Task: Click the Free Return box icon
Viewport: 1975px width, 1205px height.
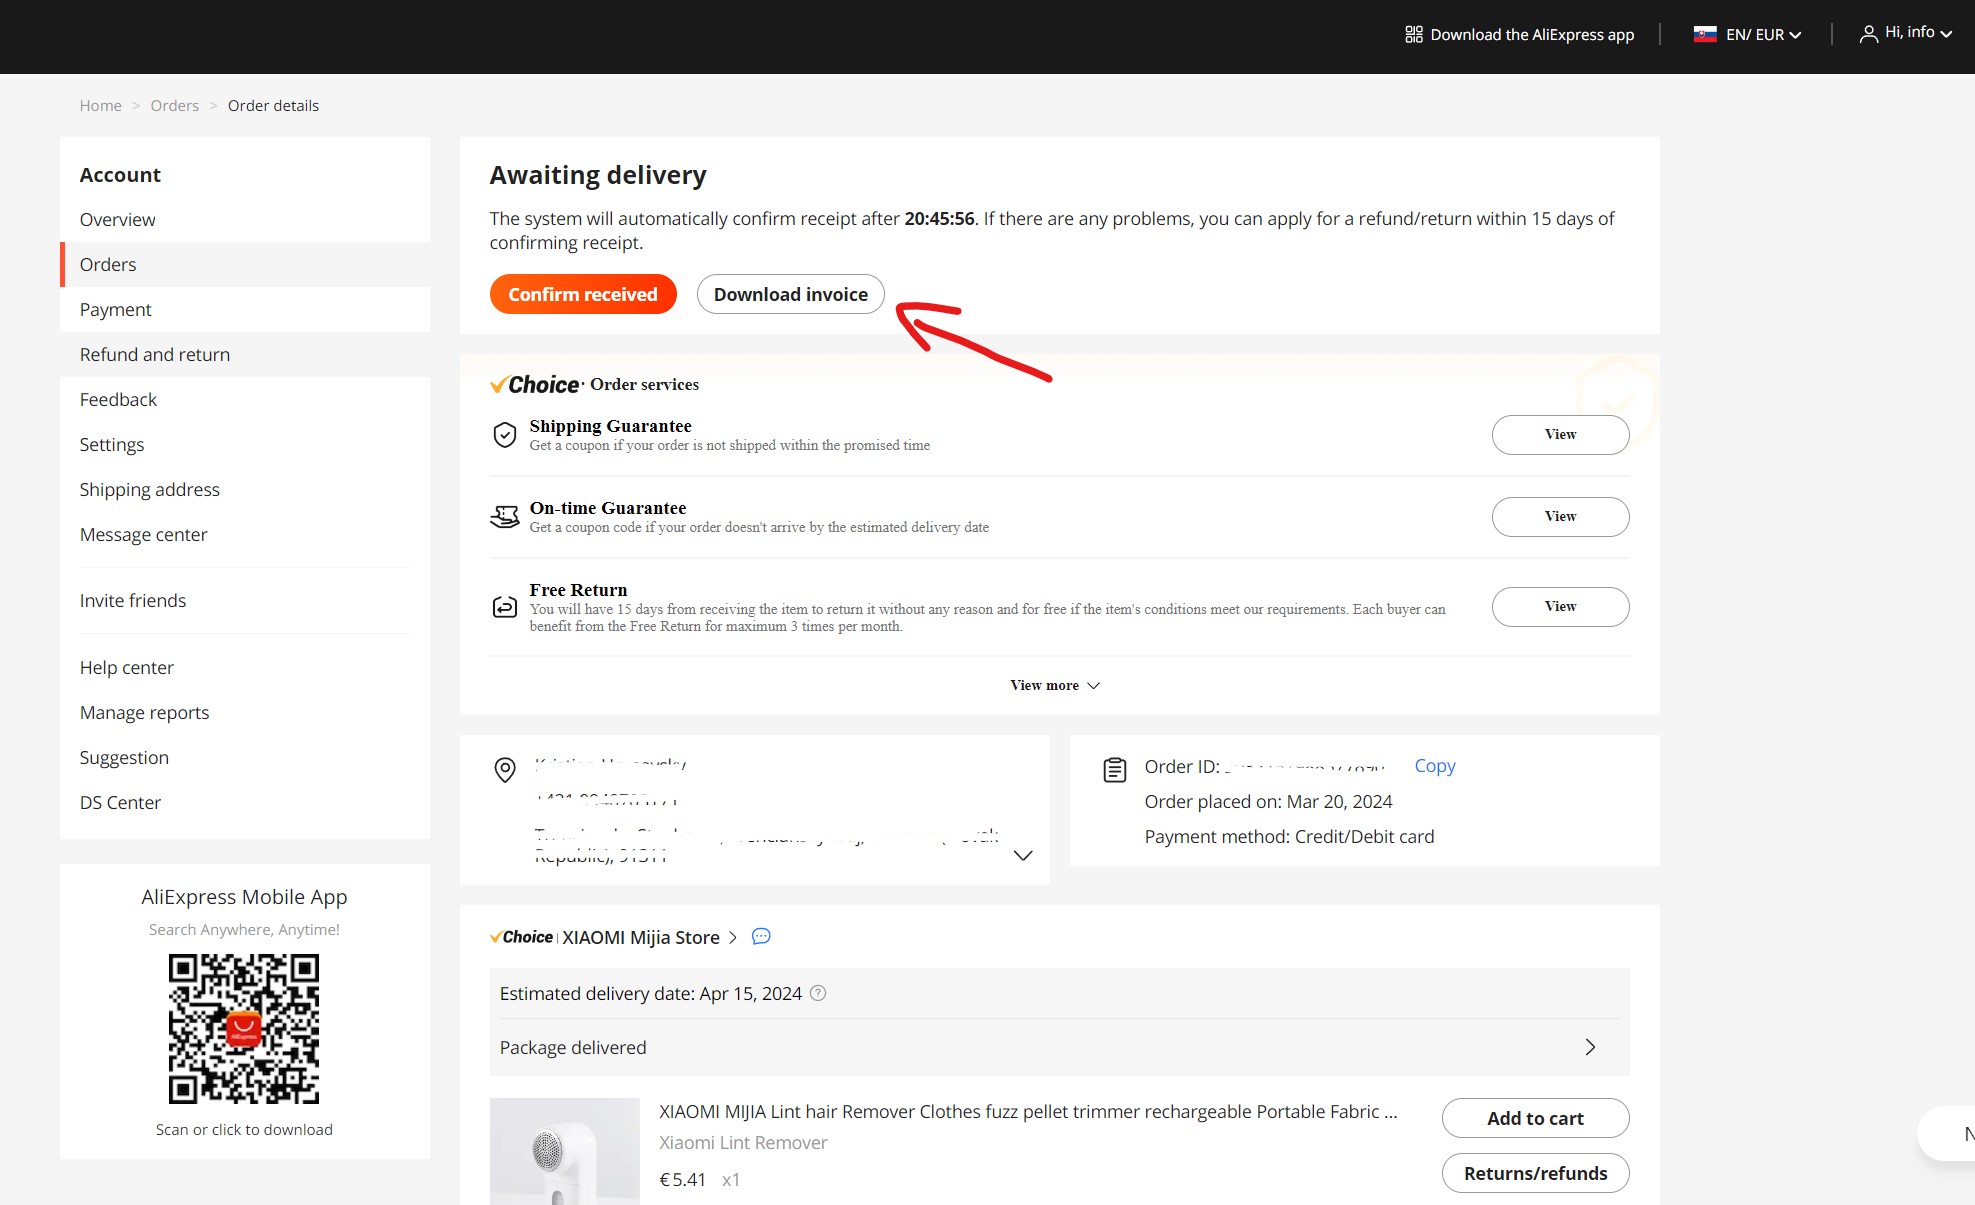Action: point(505,607)
